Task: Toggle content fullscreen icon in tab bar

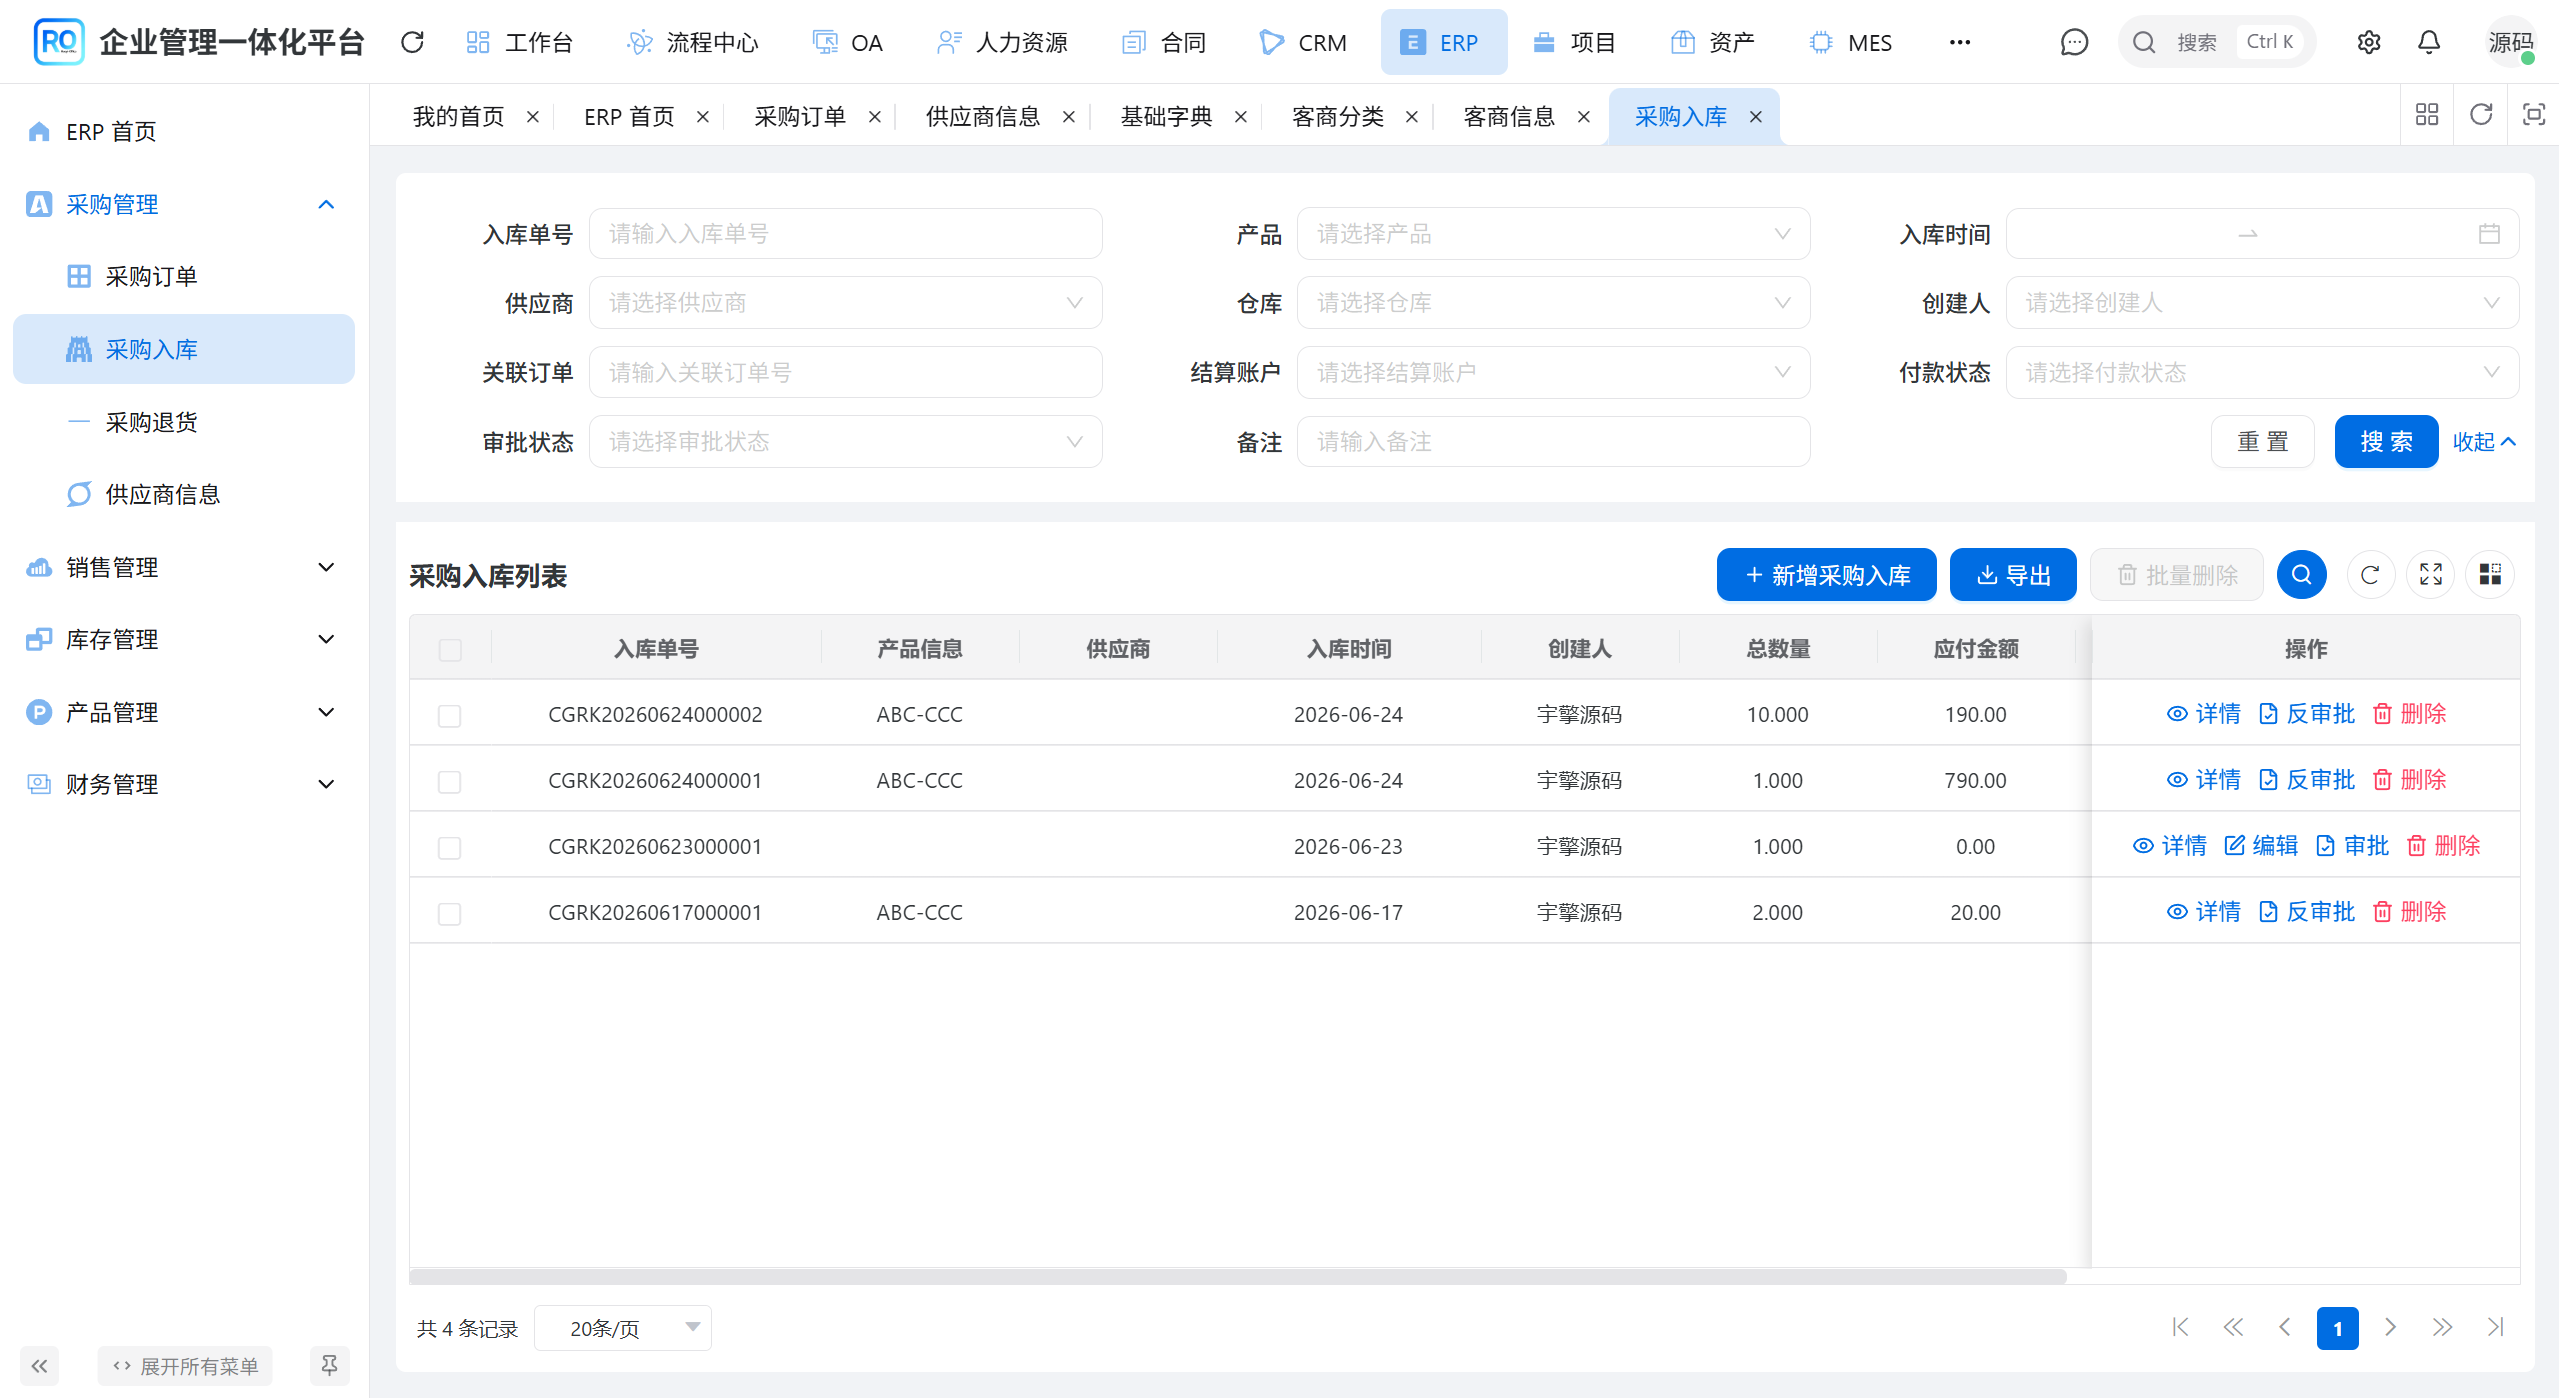Action: 2533,114
